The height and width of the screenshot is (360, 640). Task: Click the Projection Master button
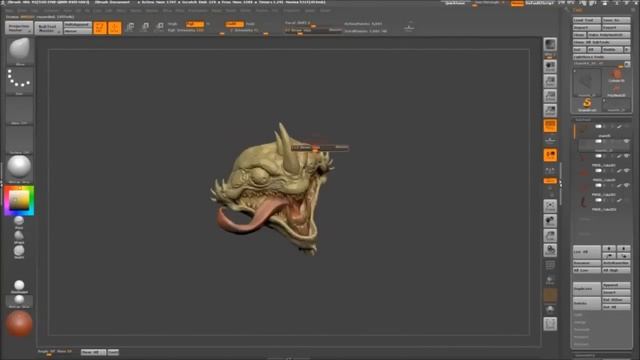tap(19, 28)
